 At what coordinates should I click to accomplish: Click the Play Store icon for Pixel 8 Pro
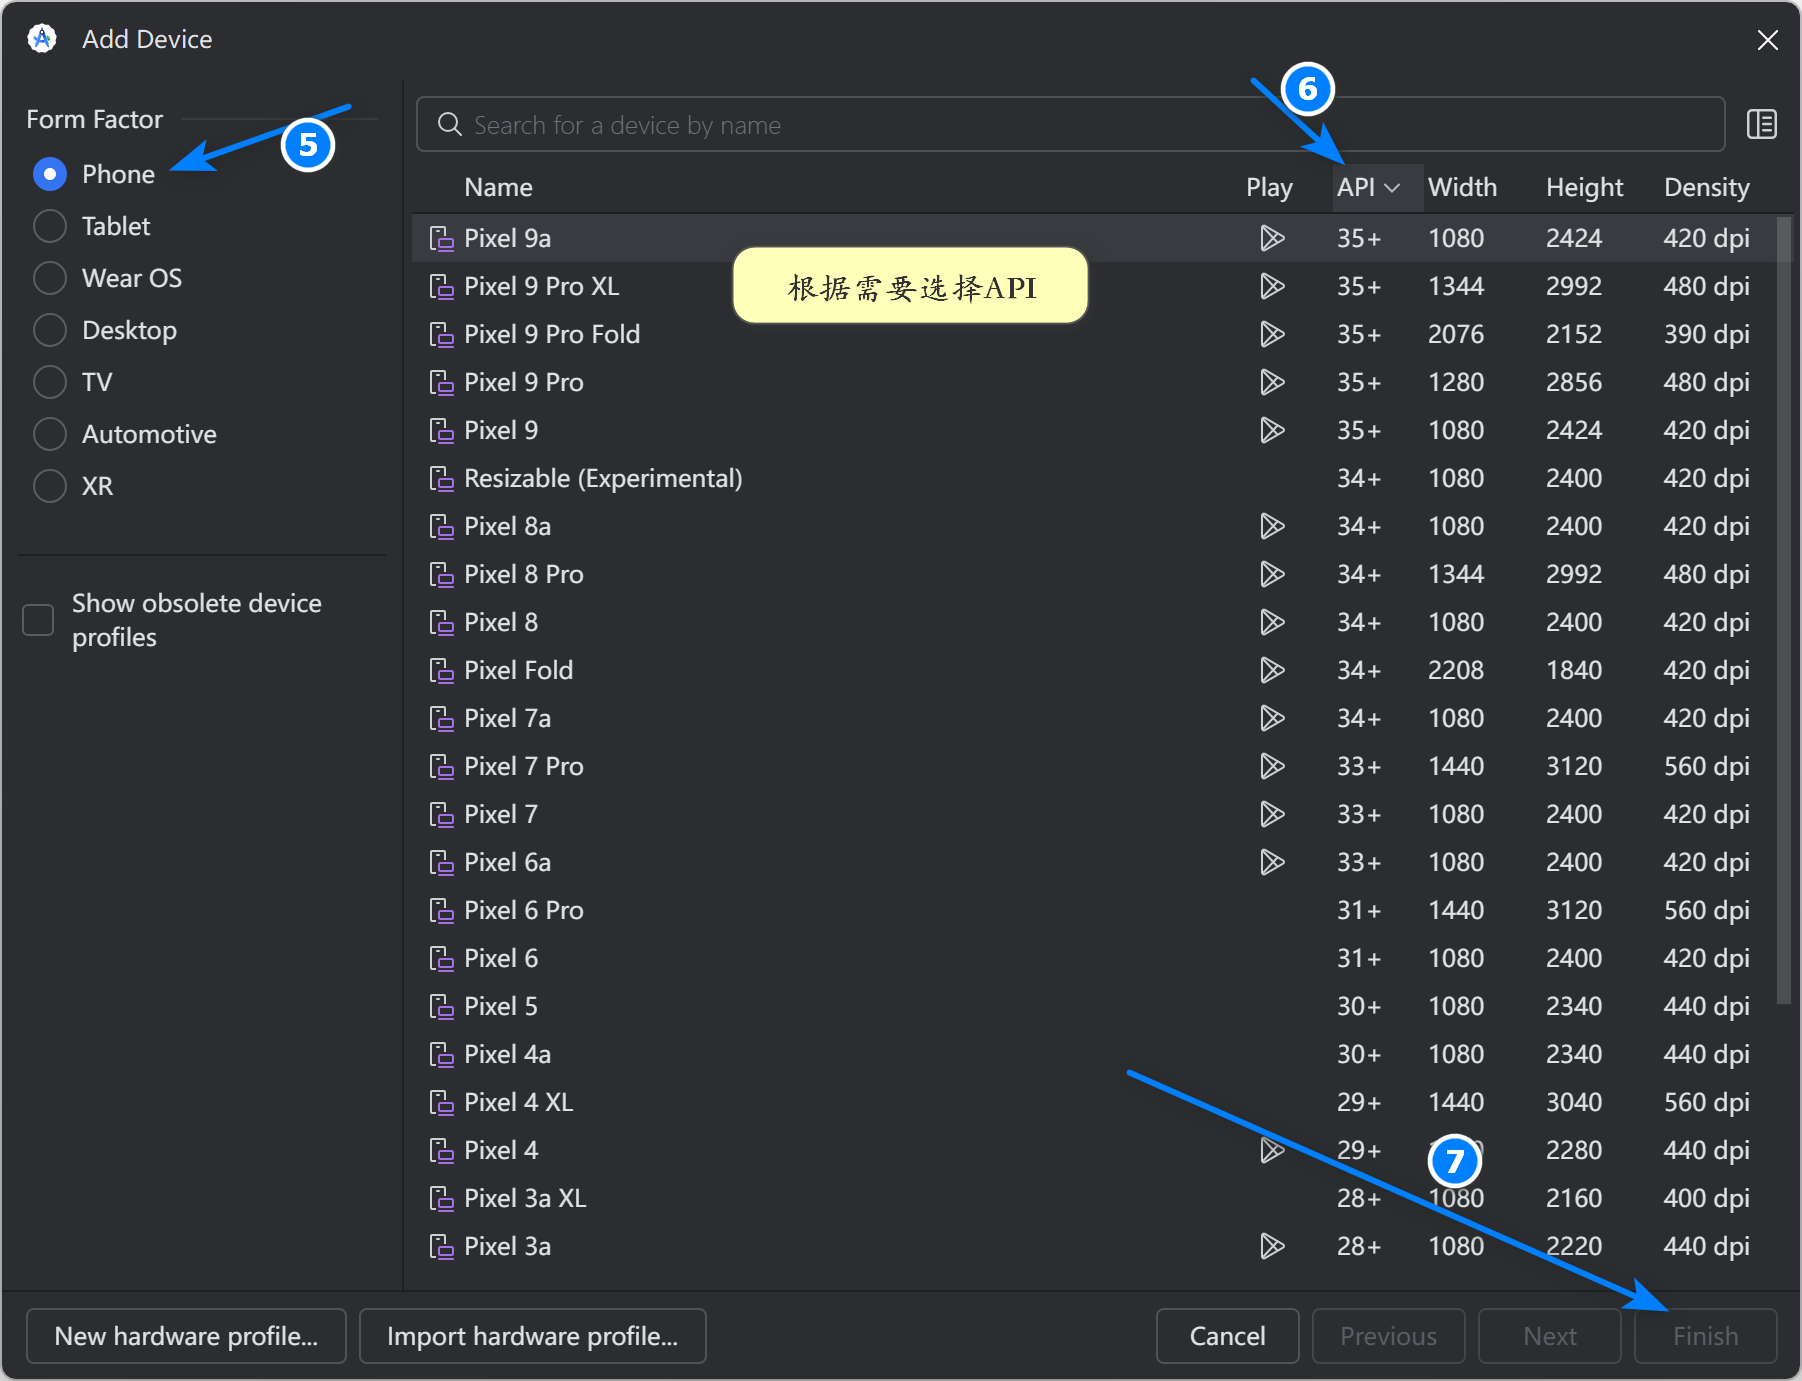(1272, 574)
